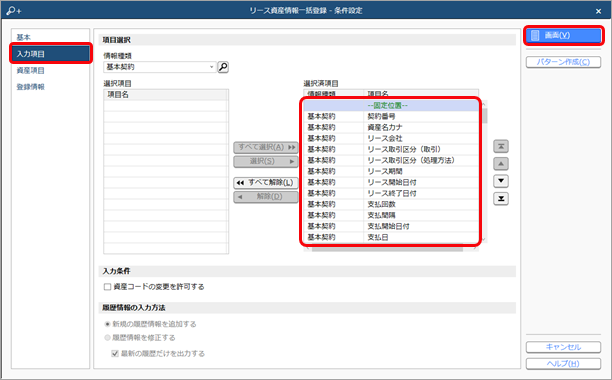Screen dimensions: 612x380
Task: Click すべて選択(A) button
Action: 266,147
